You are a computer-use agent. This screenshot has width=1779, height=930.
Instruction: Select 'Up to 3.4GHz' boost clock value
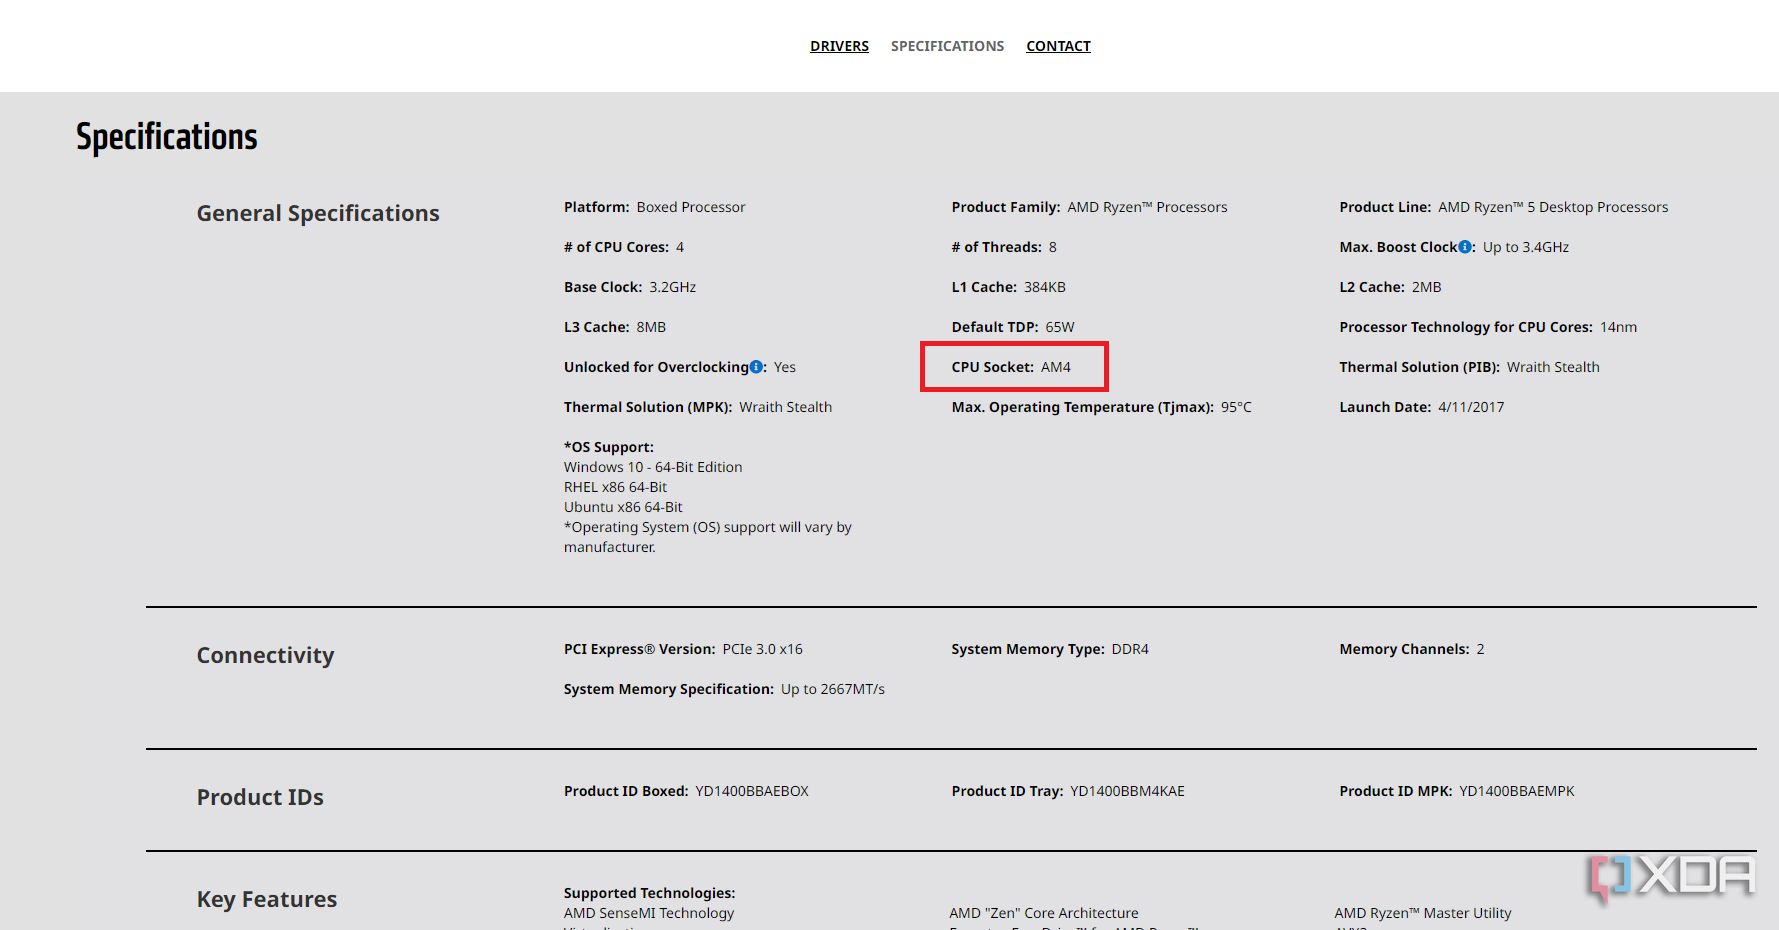1526,247
